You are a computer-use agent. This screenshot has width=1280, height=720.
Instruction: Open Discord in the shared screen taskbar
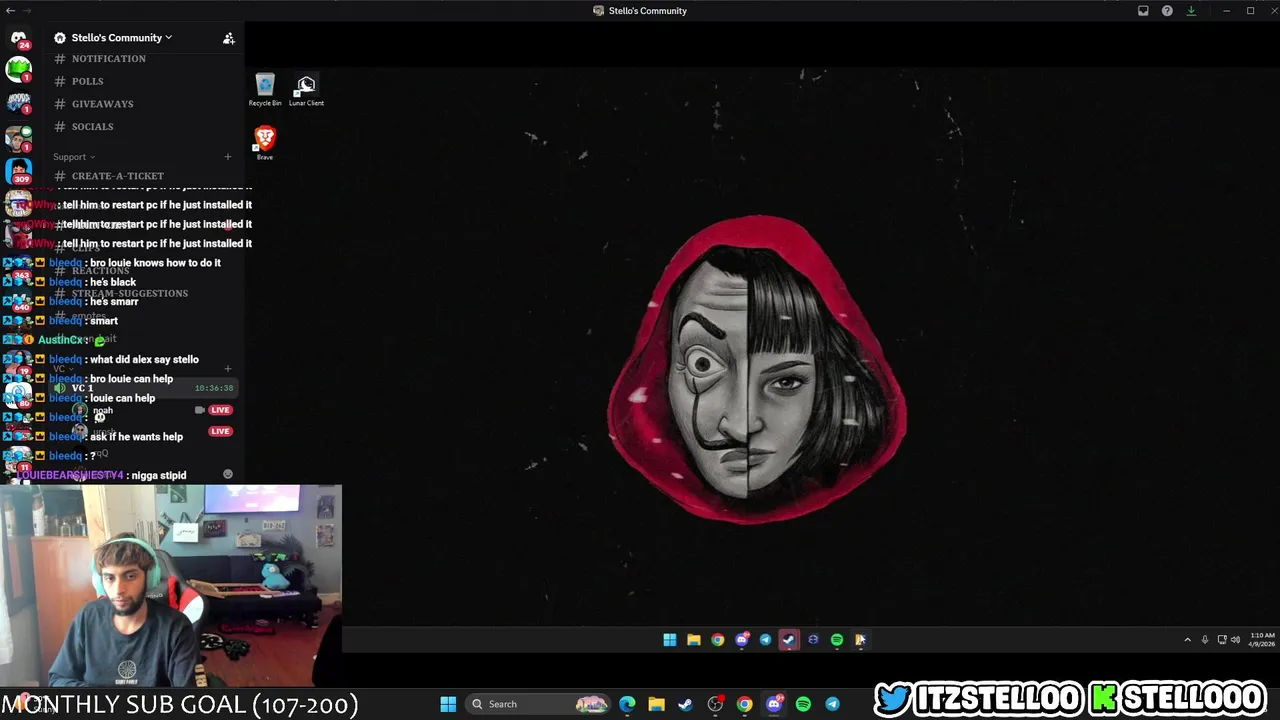click(742, 640)
